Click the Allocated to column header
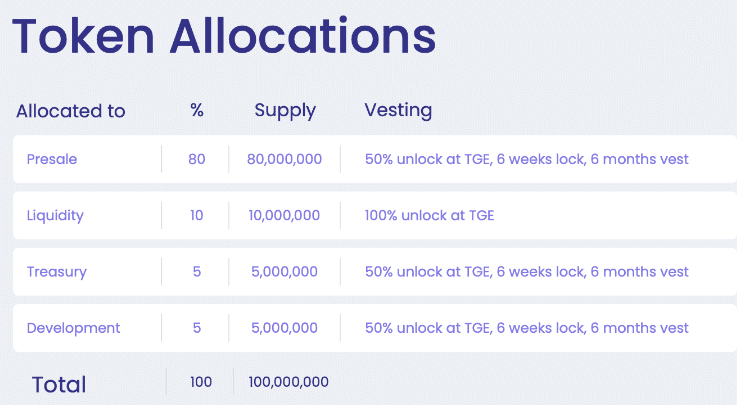737x405 pixels. tap(71, 111)
